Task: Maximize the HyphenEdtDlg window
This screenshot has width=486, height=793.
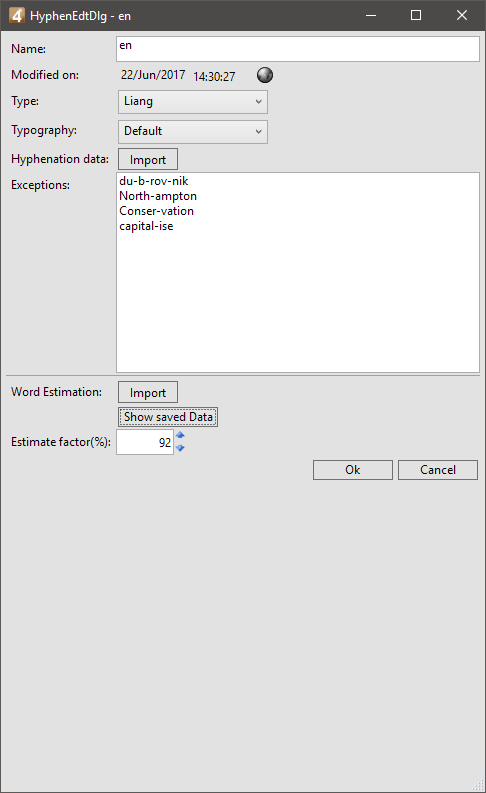Action: click(416, 15)
